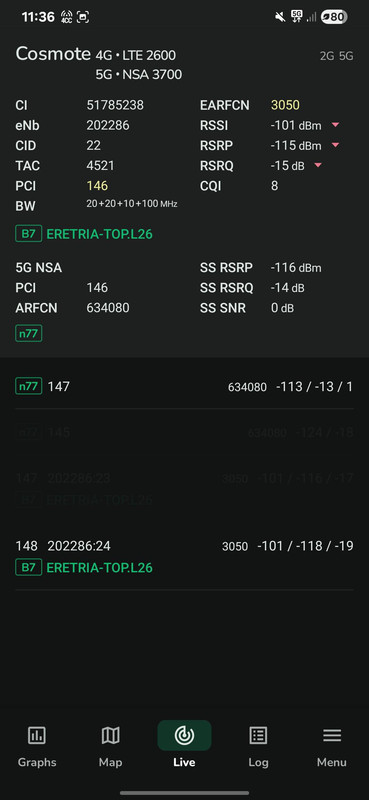Image resolution: width=369 pixels, height=800 pixels.
Task: Tap the battery indicator showing 80
Action: click(334, 17)
